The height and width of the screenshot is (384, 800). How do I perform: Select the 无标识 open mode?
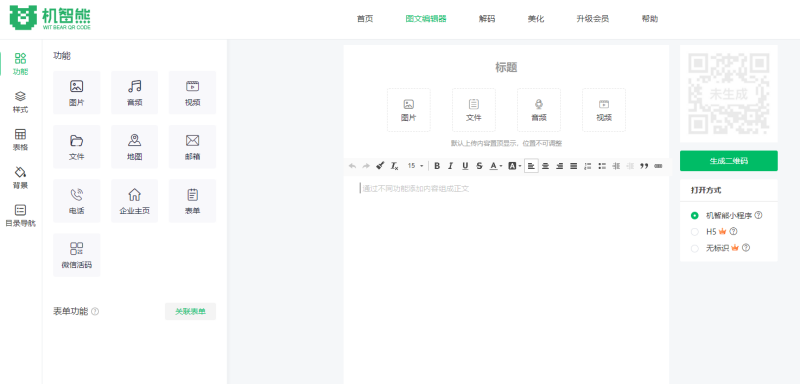coord(694,248)
